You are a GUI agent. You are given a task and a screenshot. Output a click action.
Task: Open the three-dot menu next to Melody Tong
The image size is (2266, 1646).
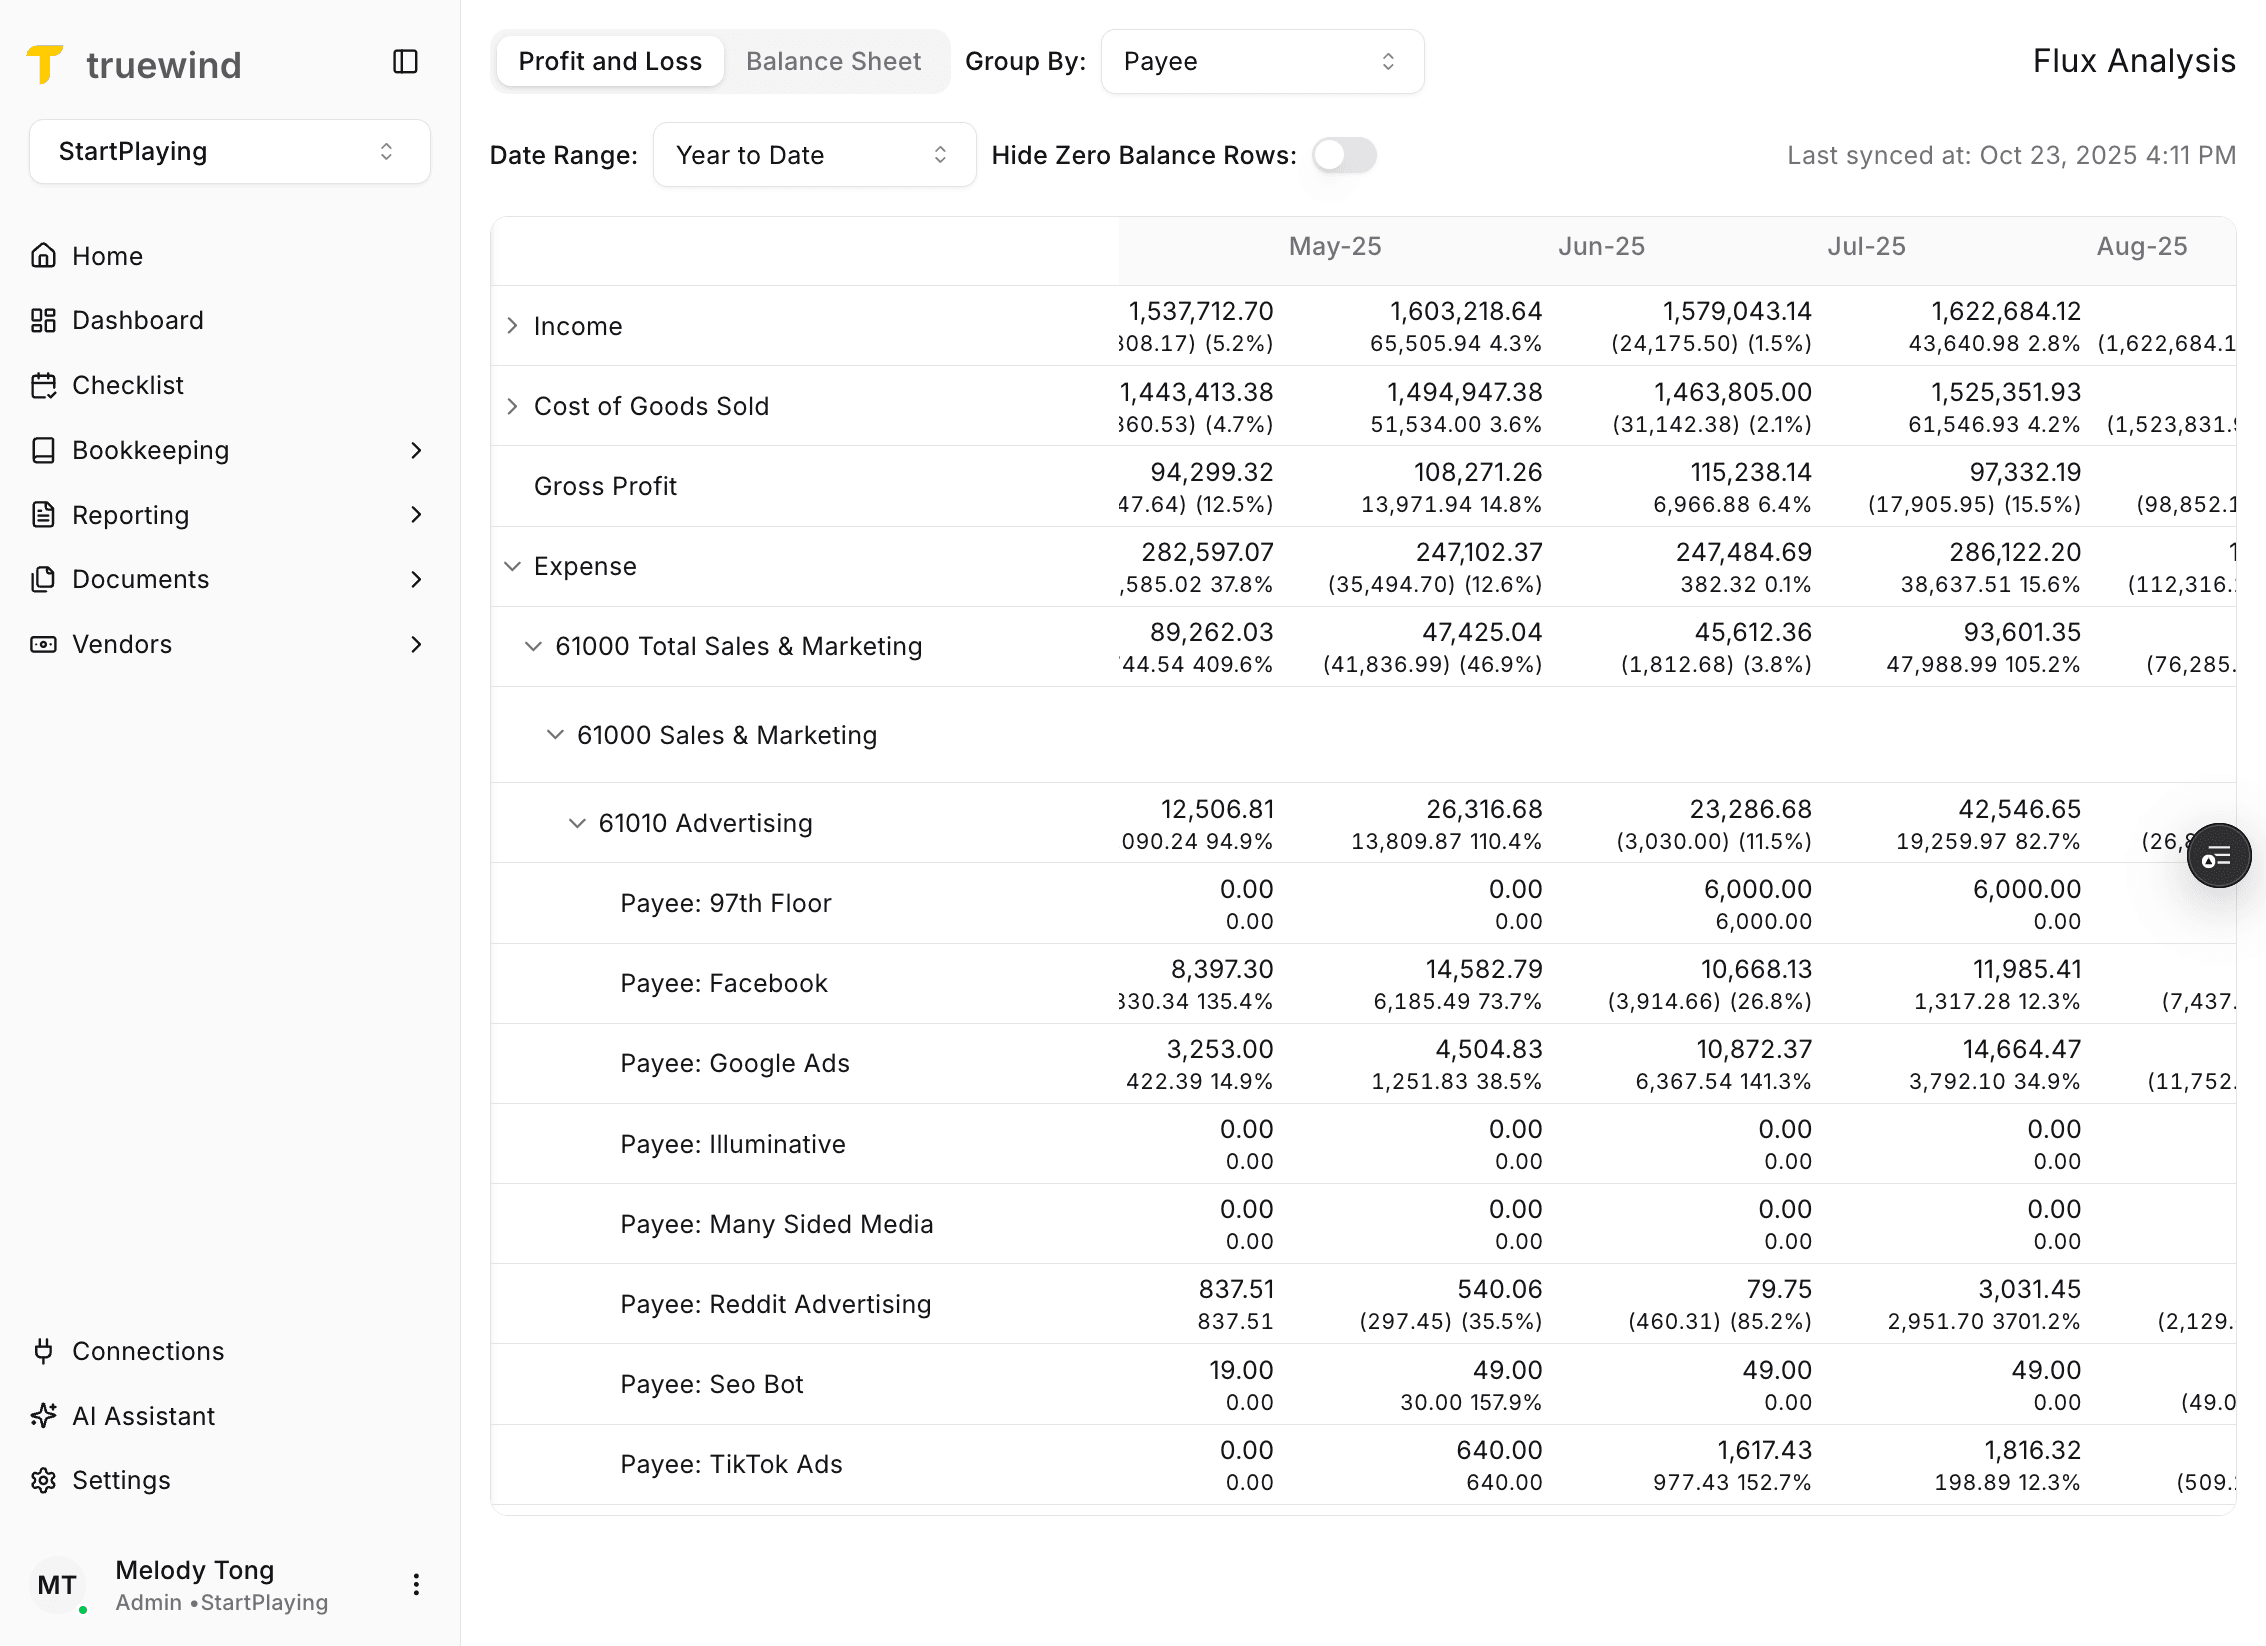416,1585
